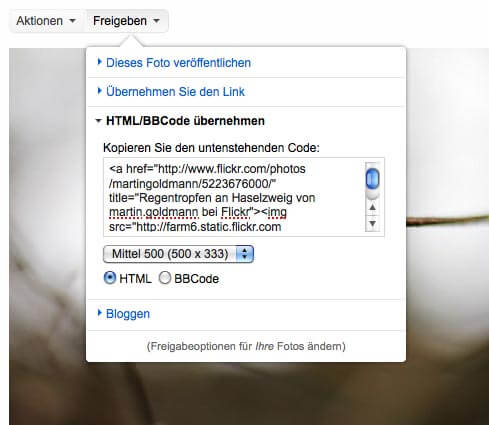Select the BBCode radio button
489x425 pixels.
(x=165, y=278)
